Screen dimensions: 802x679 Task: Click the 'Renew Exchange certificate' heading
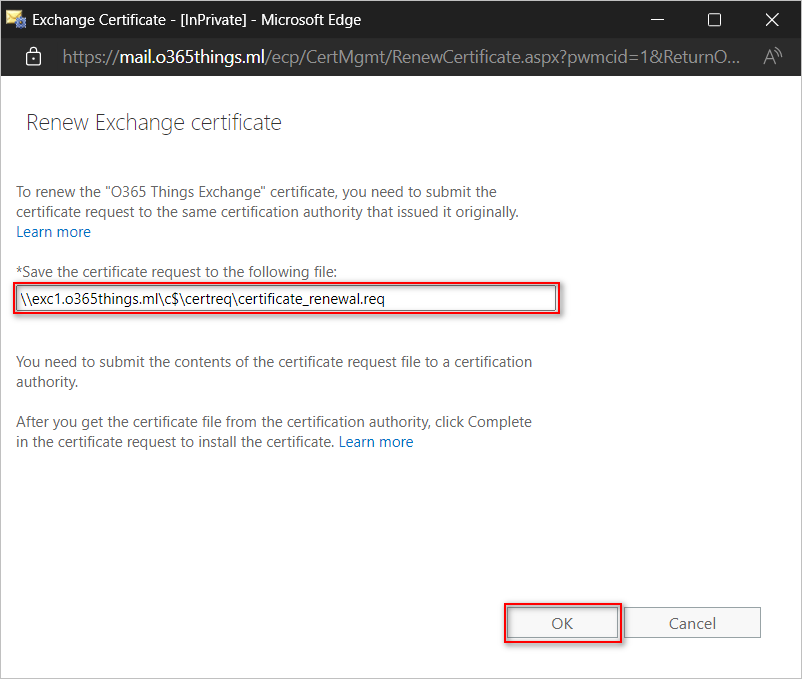pyautogui.click(x=154, y=123)
